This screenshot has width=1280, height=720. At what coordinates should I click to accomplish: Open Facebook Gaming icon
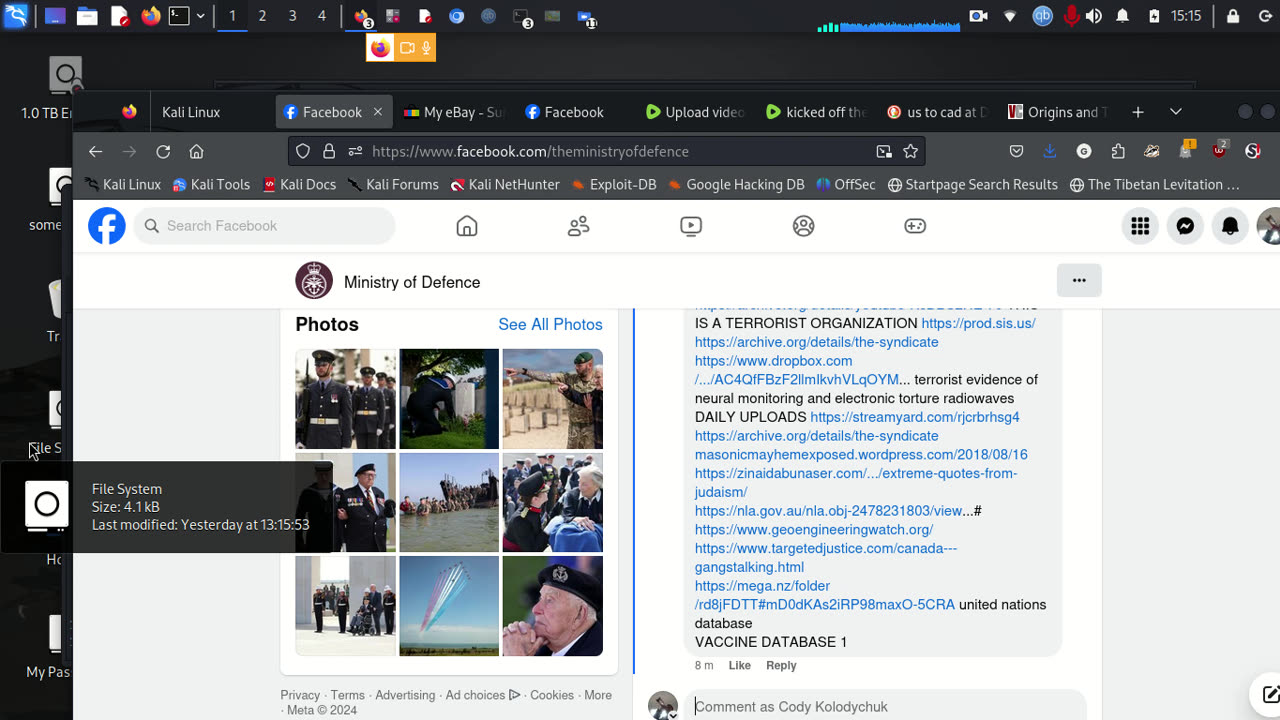(x=915, y=226)
